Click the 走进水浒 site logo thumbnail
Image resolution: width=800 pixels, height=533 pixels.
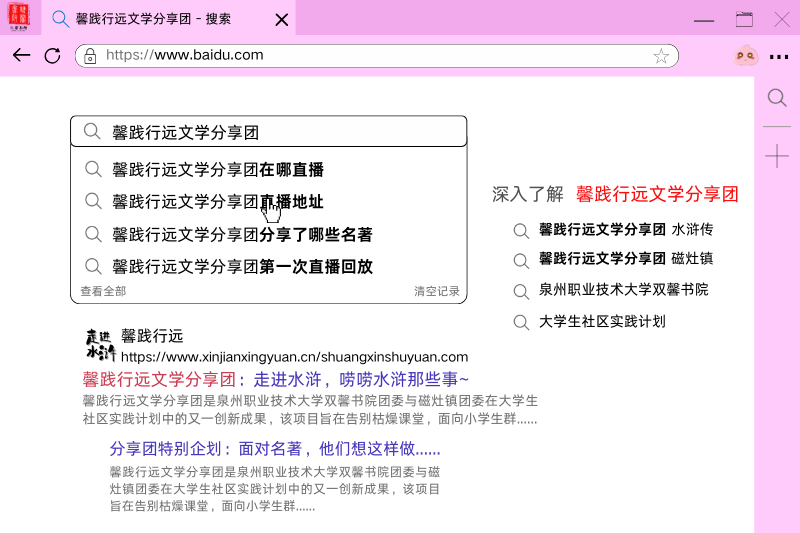[101, 345]
